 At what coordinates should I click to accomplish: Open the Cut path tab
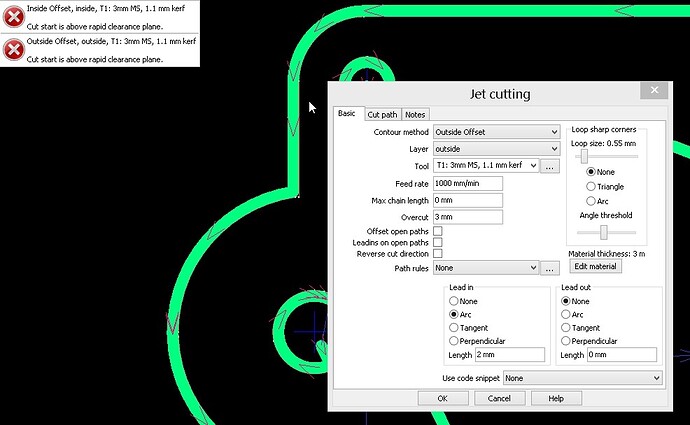pyautogui.click(x=382, y=114)
